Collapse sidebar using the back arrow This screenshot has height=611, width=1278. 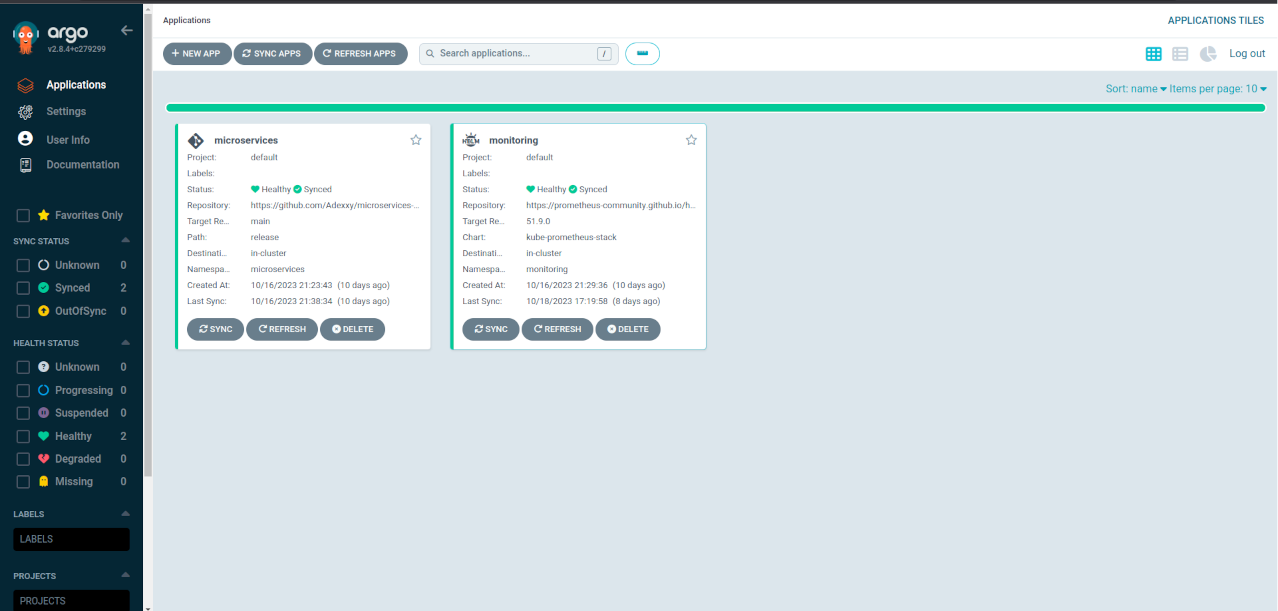[126, 31]
